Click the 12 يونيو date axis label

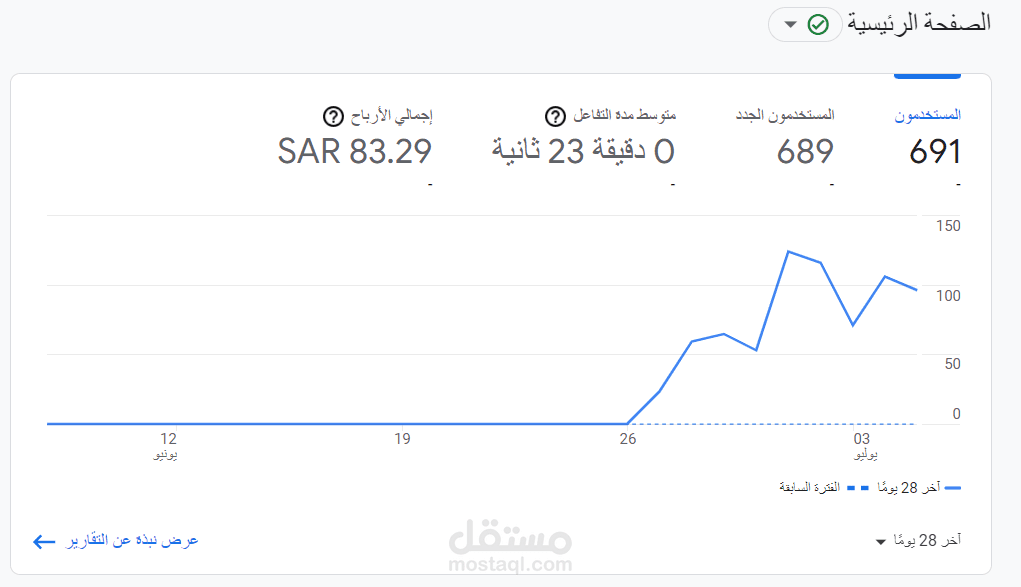tap(167, 446)
